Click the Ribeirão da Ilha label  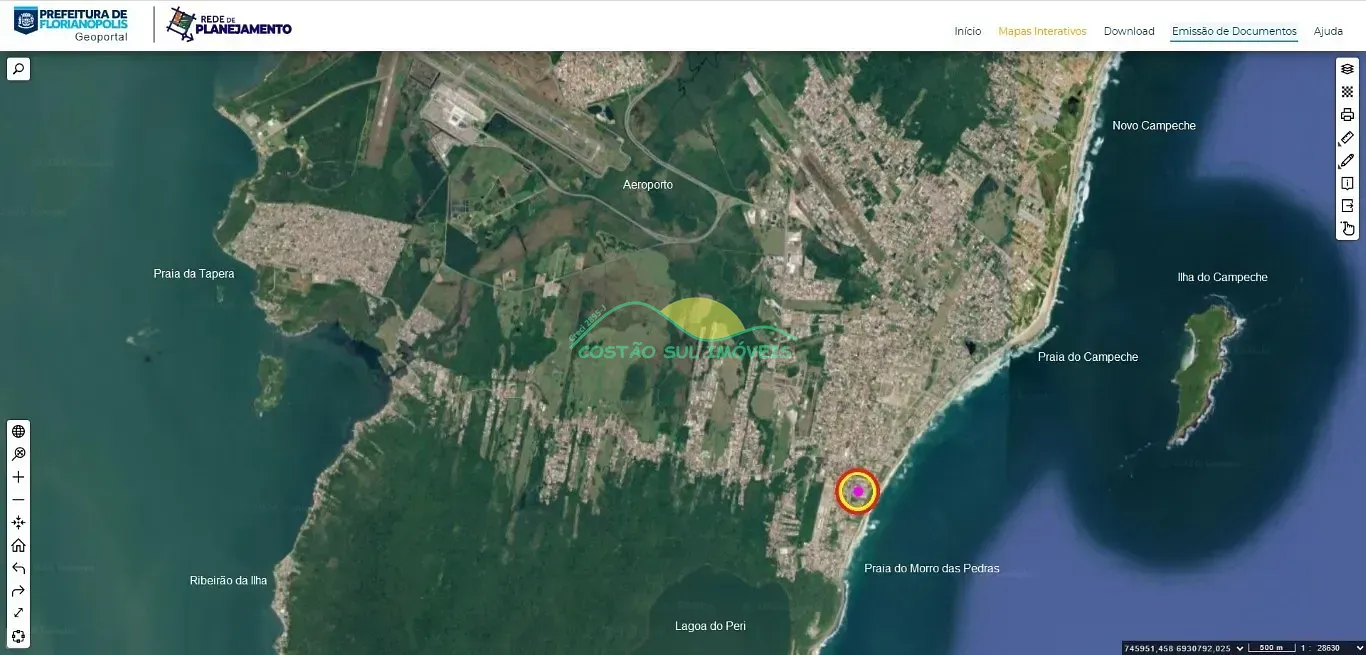[229, 580]
